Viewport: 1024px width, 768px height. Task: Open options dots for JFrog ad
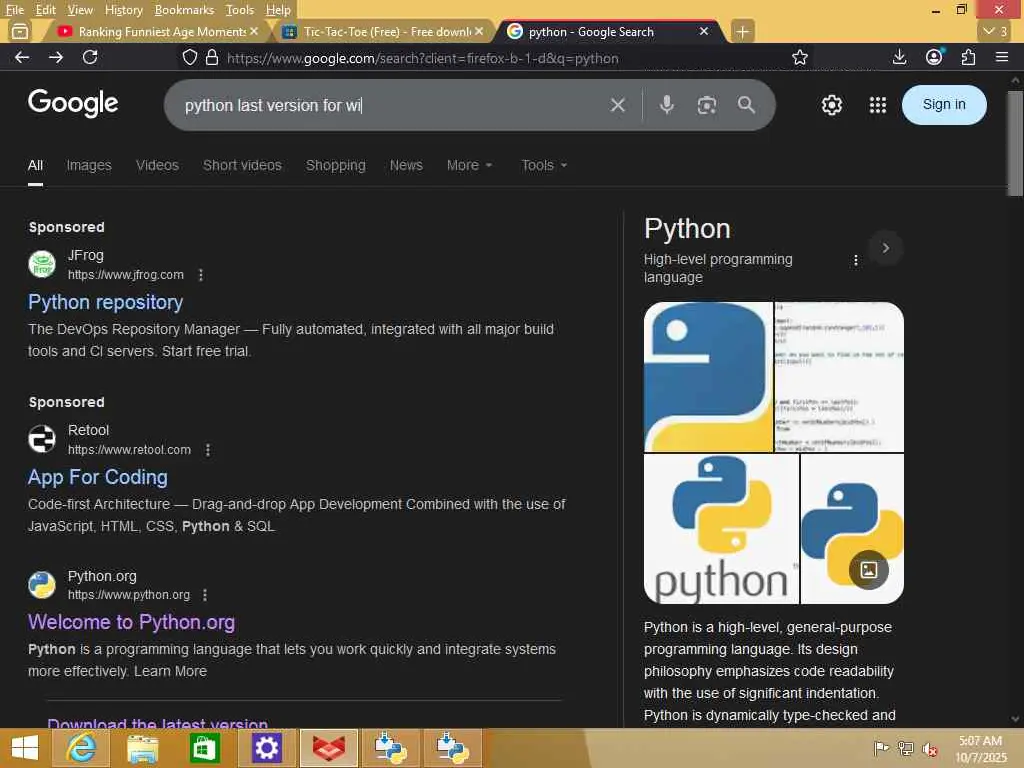(x=200, y=275)
